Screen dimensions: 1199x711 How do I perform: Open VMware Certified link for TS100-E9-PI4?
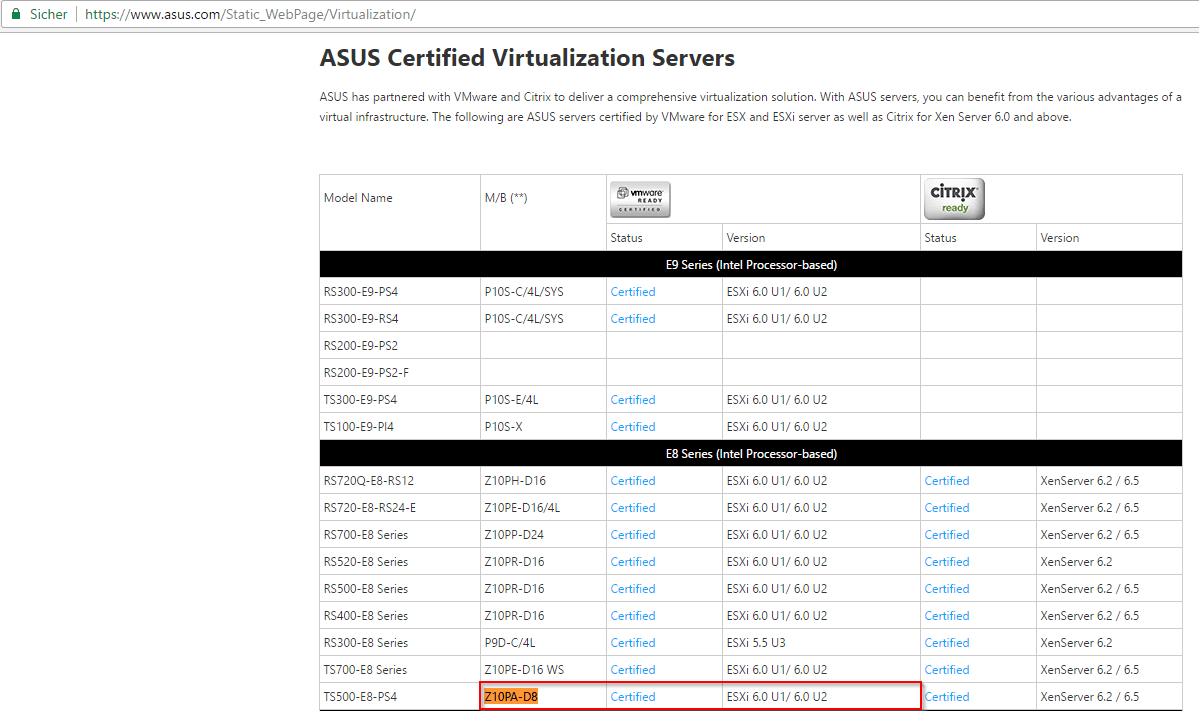click(632, 426)
